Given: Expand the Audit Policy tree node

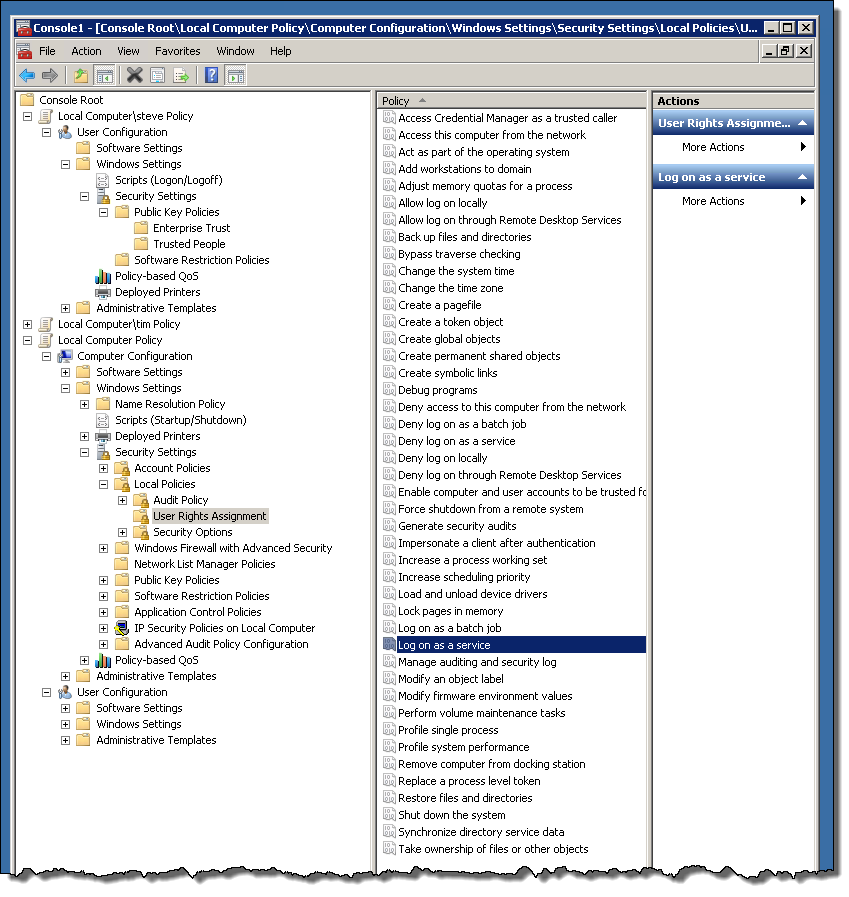Looking at the screenshot, I should (122, 501).
